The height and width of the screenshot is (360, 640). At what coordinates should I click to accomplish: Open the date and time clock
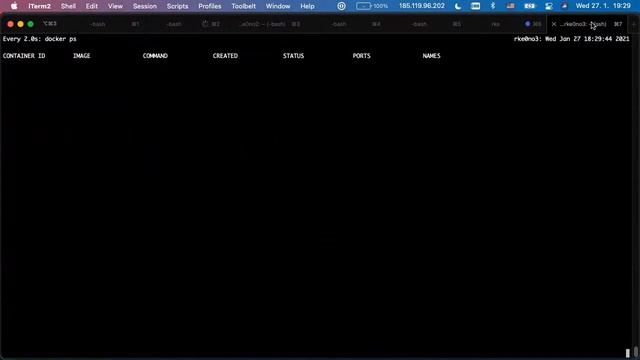coord(603,6)
